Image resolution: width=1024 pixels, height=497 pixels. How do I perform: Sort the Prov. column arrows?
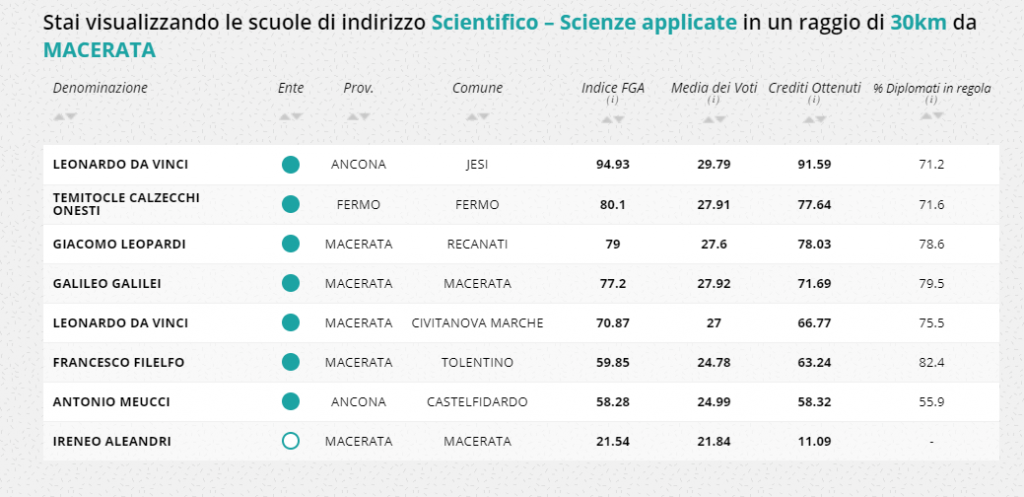tap(359, 116)
